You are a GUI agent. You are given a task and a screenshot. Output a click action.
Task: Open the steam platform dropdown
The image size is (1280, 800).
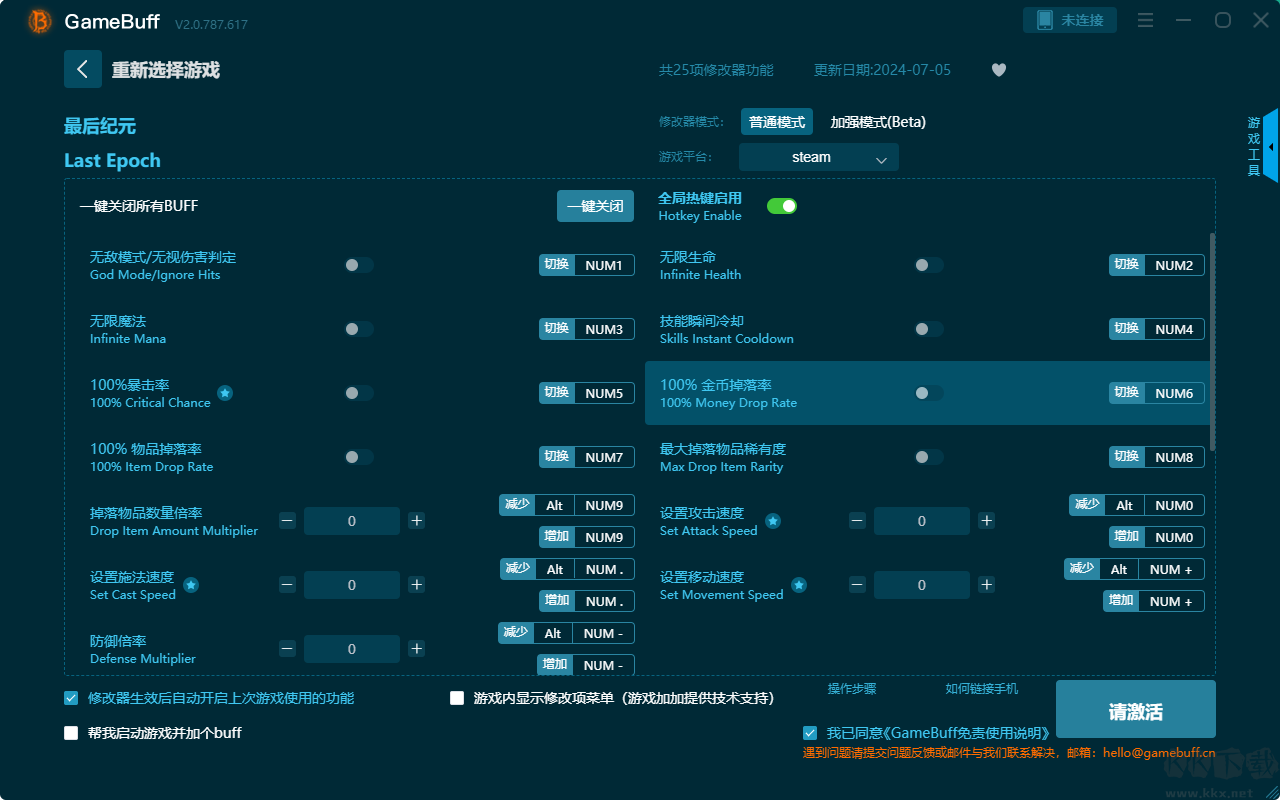[x=819, y=157]
